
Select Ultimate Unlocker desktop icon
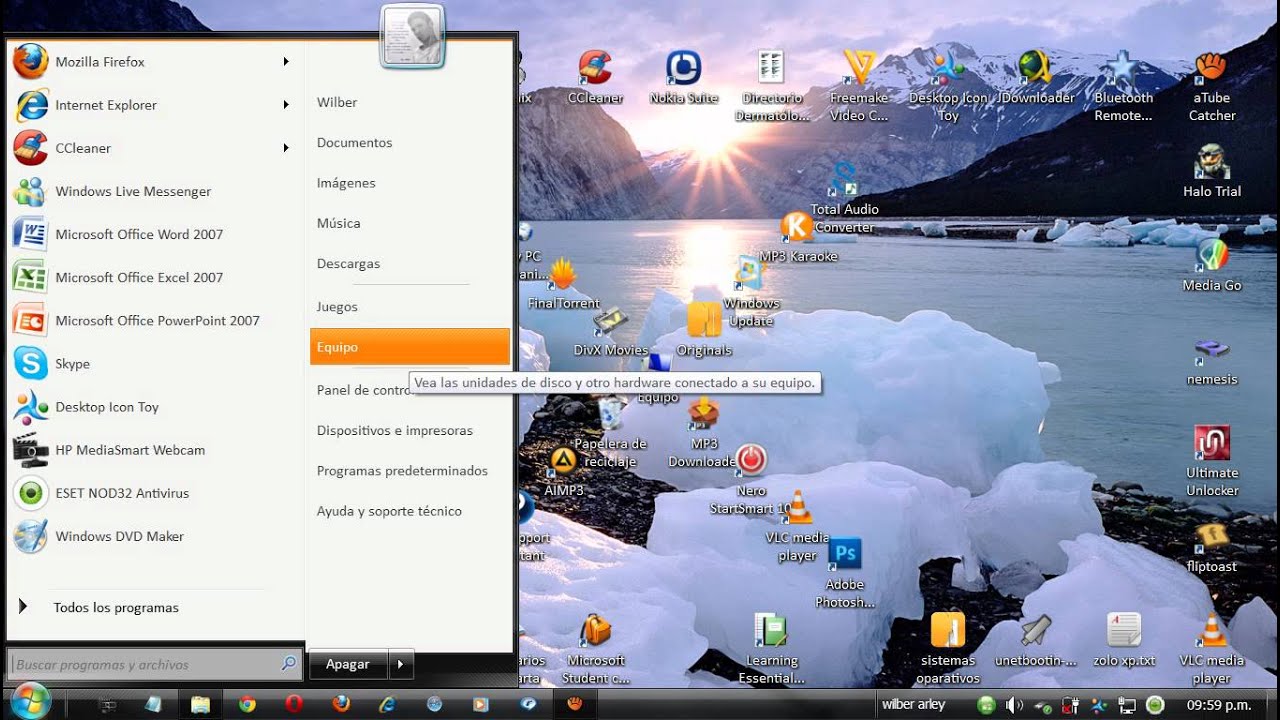pos(1212,461)
